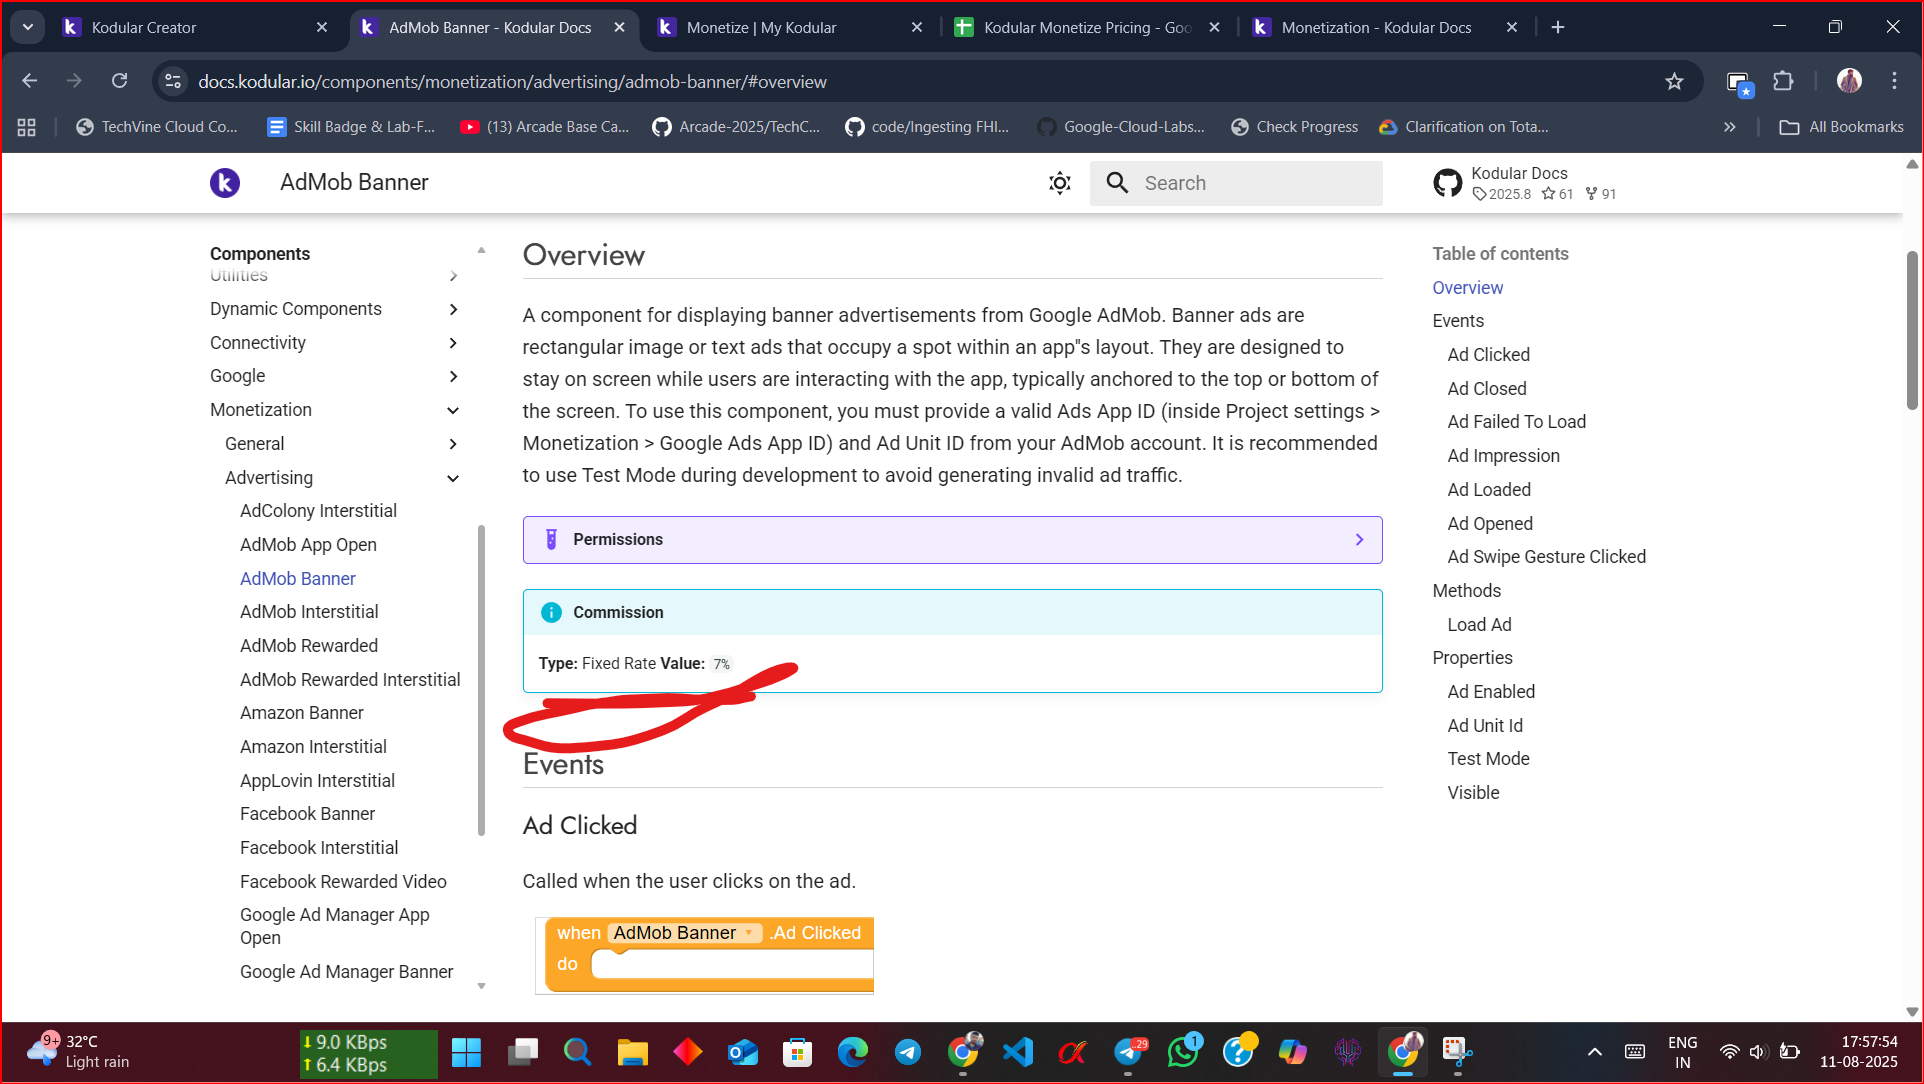Open Amazon Banner docs page
The width and height of the screenshot is (1924, 1084).
(302, 713)
